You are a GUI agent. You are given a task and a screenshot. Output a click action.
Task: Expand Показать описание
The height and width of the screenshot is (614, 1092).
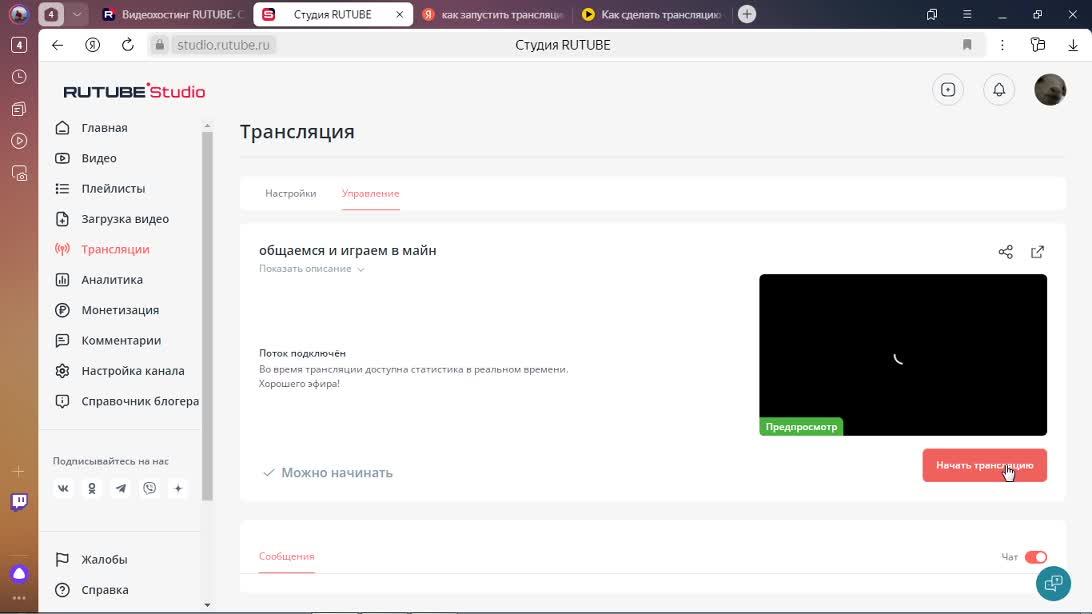pos(311,269)
